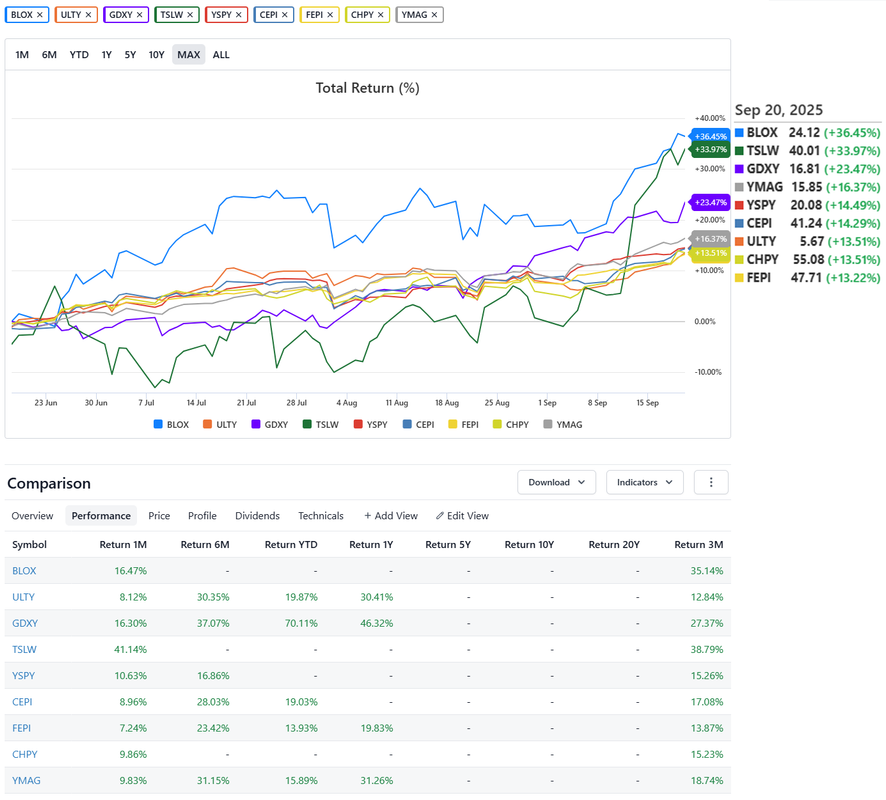Viewport: 886px width, 800px height.
Task: Open the Download dropdown
Action: point(557,482)
